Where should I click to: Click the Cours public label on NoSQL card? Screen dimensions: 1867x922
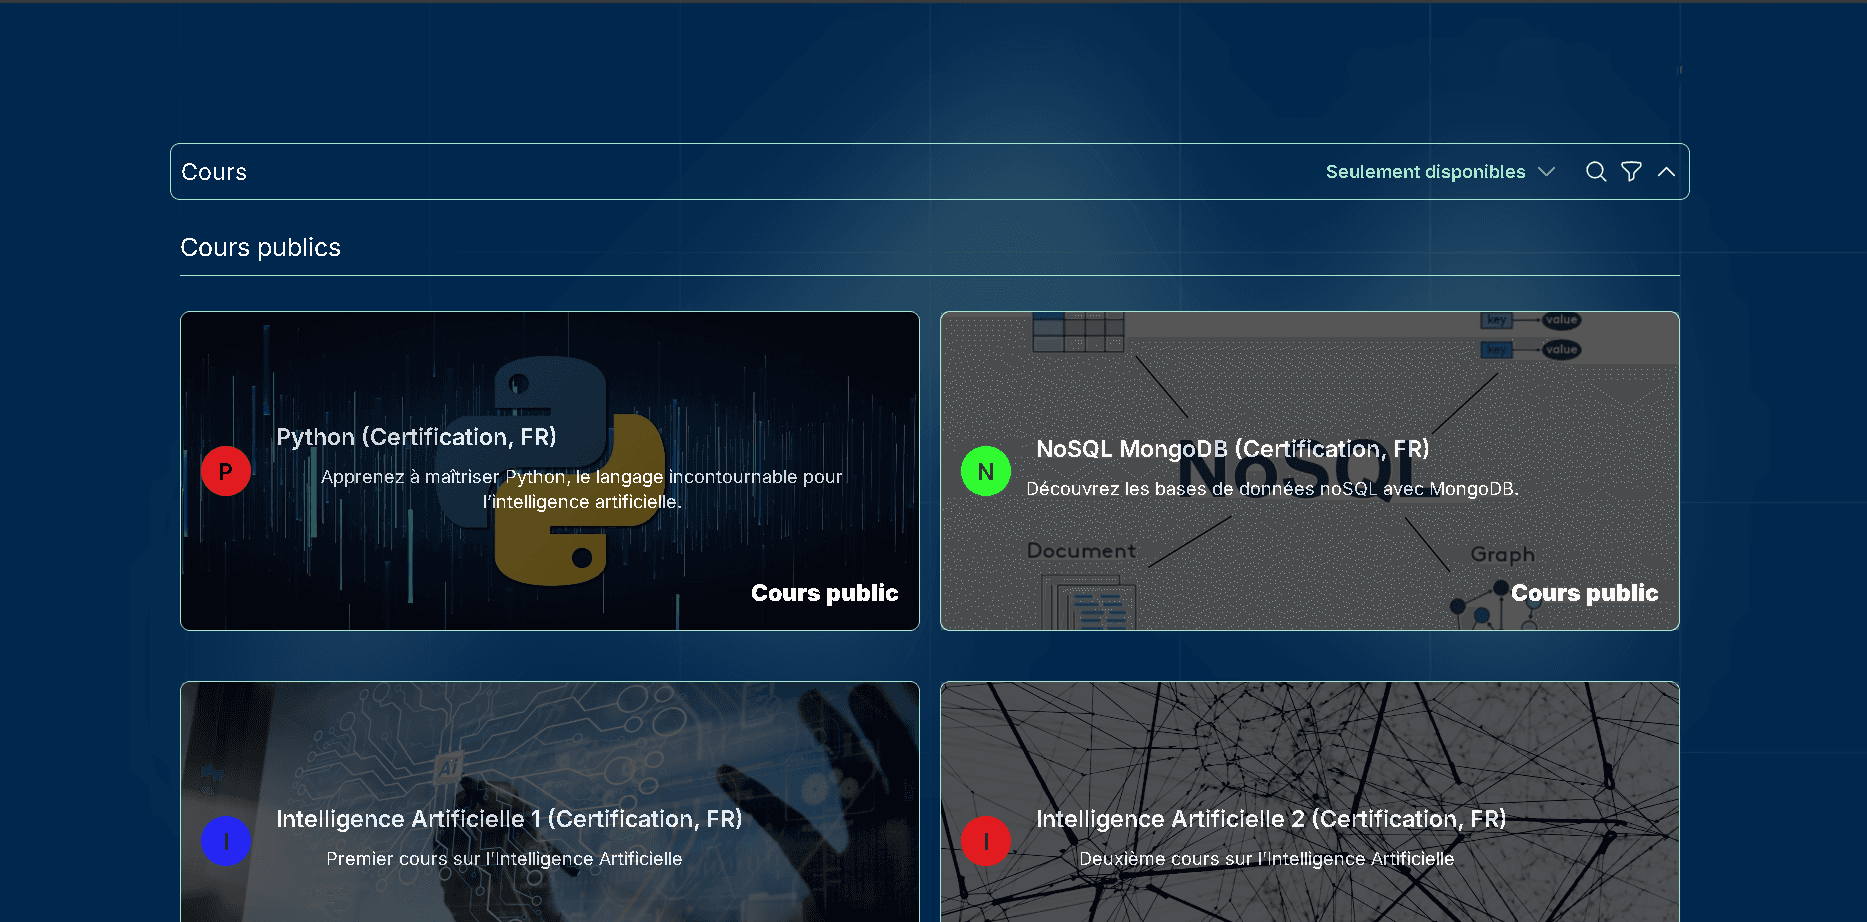coord(1584,593)
